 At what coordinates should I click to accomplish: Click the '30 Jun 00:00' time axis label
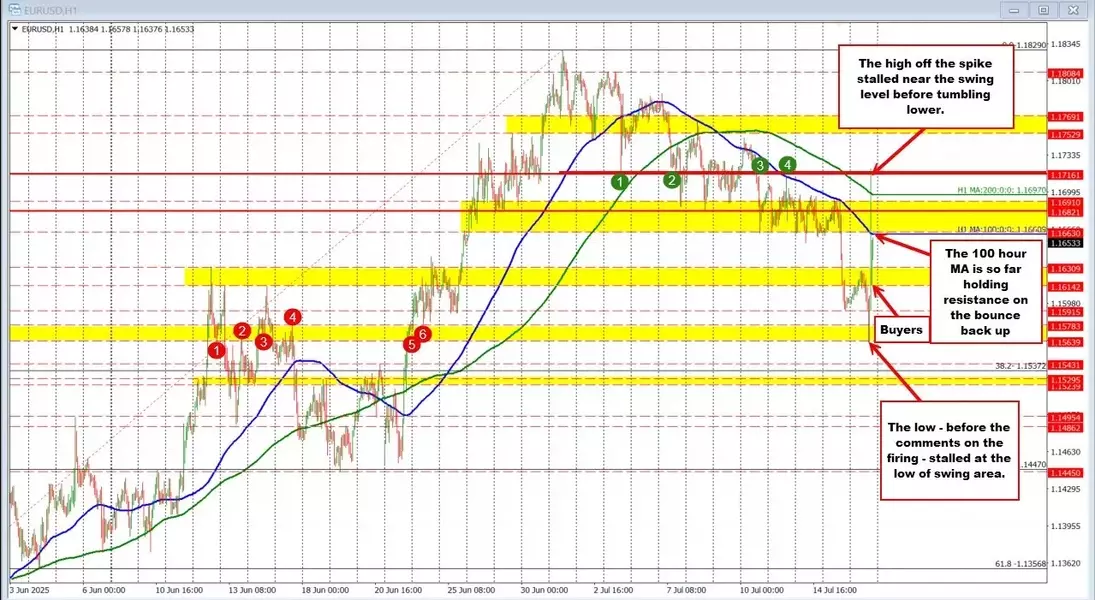(x=546, y=590)
